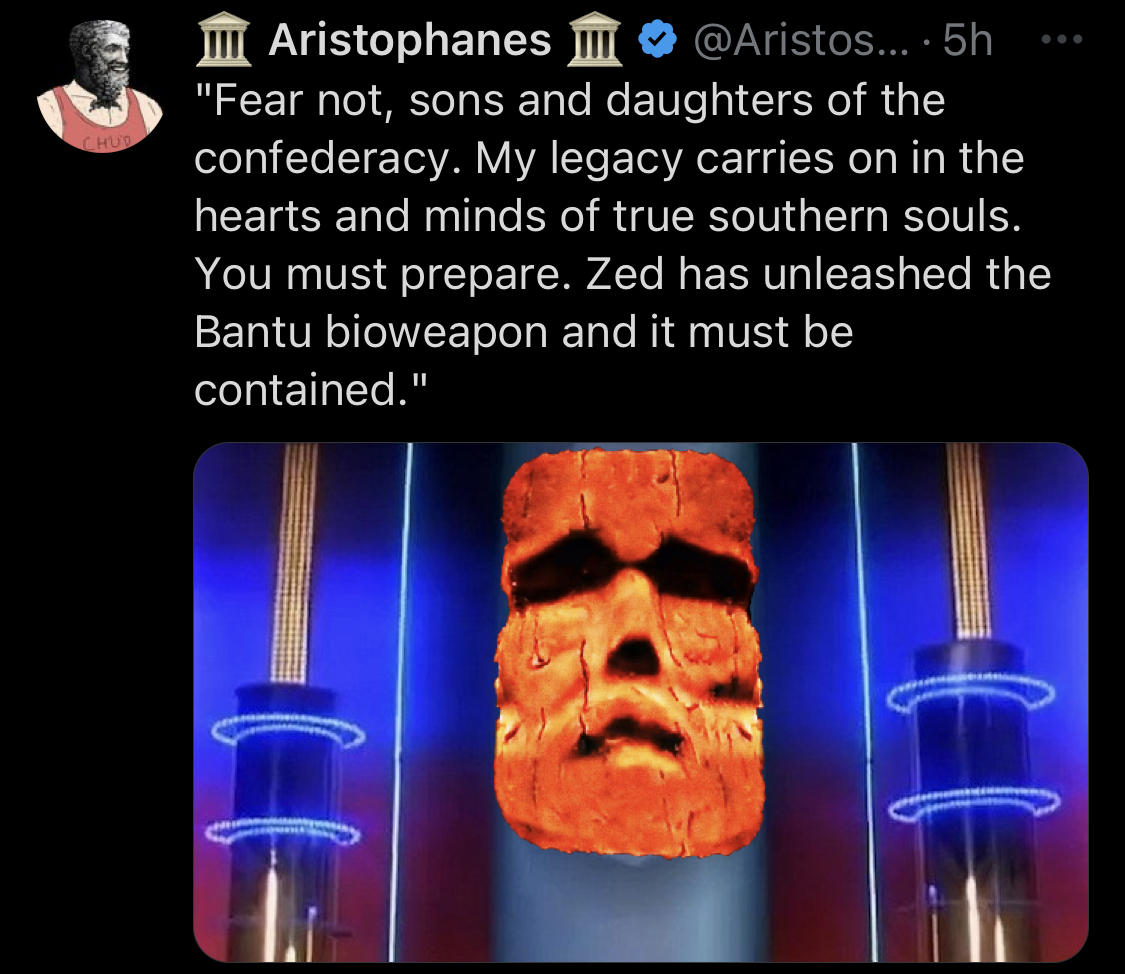Open the more options three-dot menu
1125x974 pixels.
[1061, 40]
